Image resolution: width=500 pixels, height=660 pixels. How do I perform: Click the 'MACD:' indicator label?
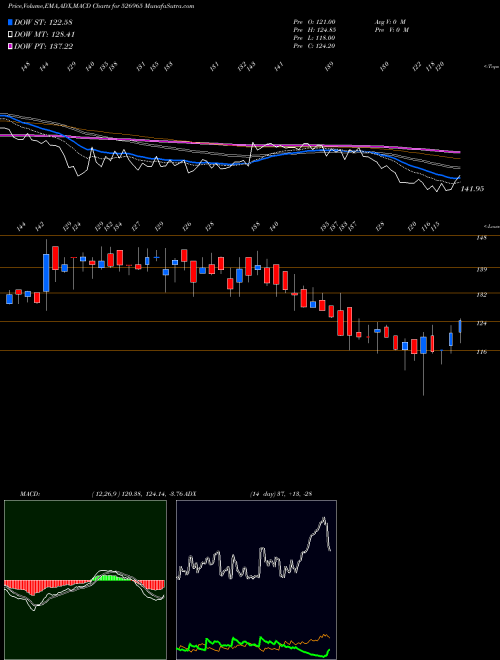(x=29, y=494)
